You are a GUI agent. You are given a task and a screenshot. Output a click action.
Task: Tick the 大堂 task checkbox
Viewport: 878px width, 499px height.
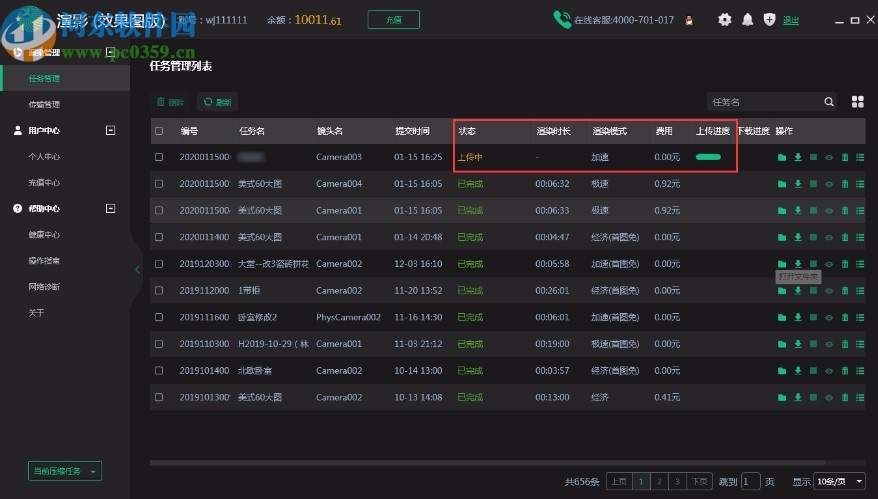pos(159,264)
